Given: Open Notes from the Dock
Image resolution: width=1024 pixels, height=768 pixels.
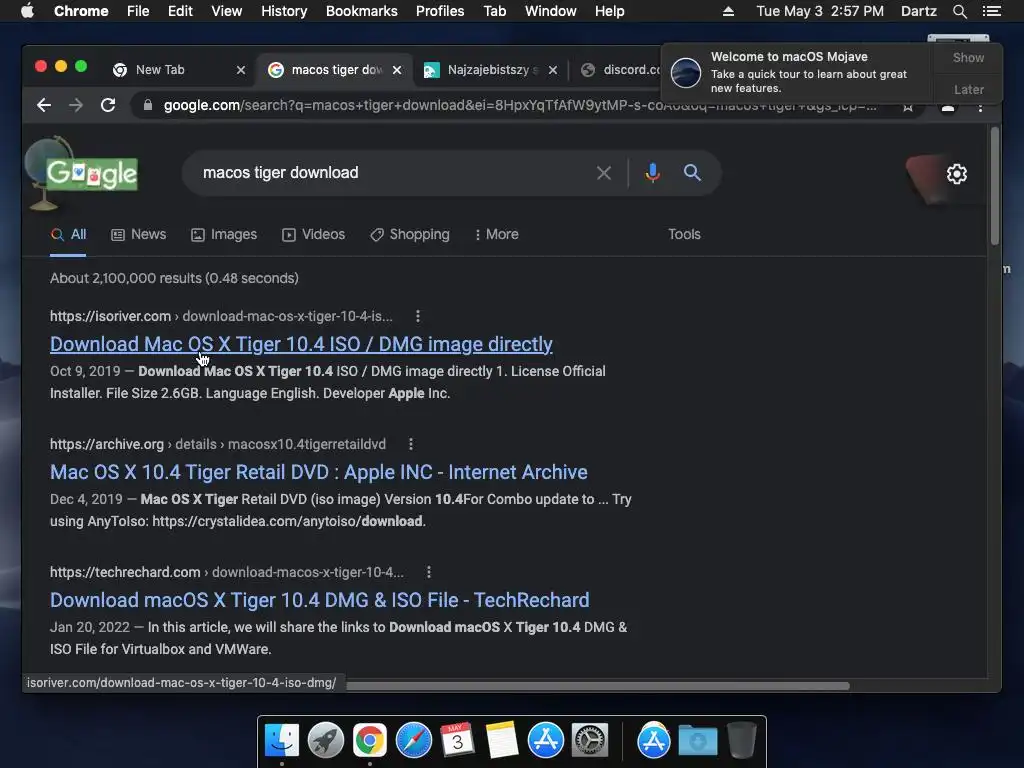Looking at the screenshot, I should pos(502,741).
